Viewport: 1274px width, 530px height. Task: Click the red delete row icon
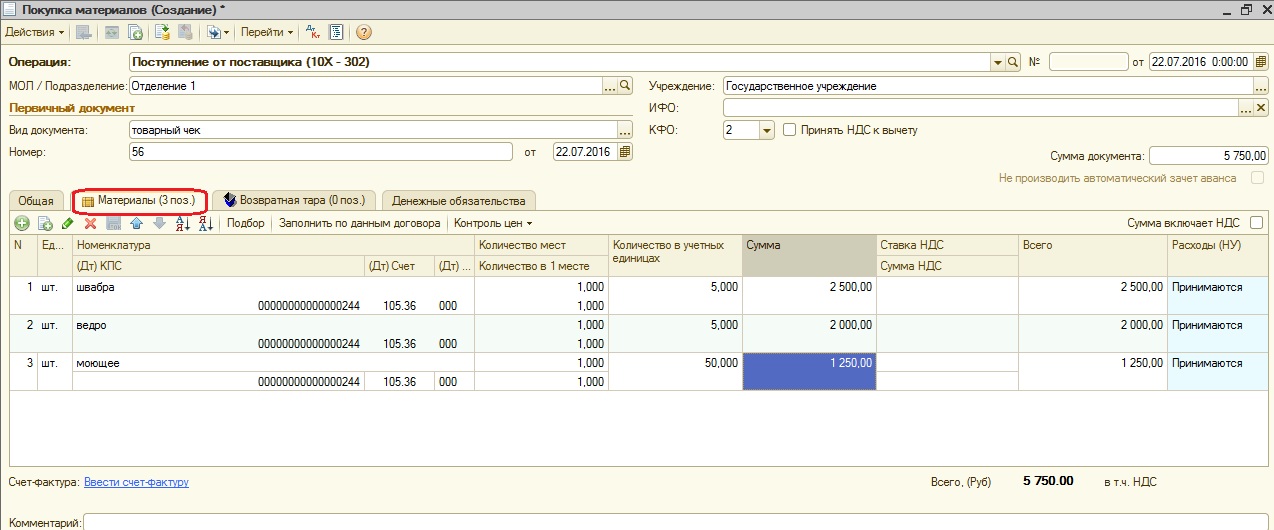click(x=90, y=223)
